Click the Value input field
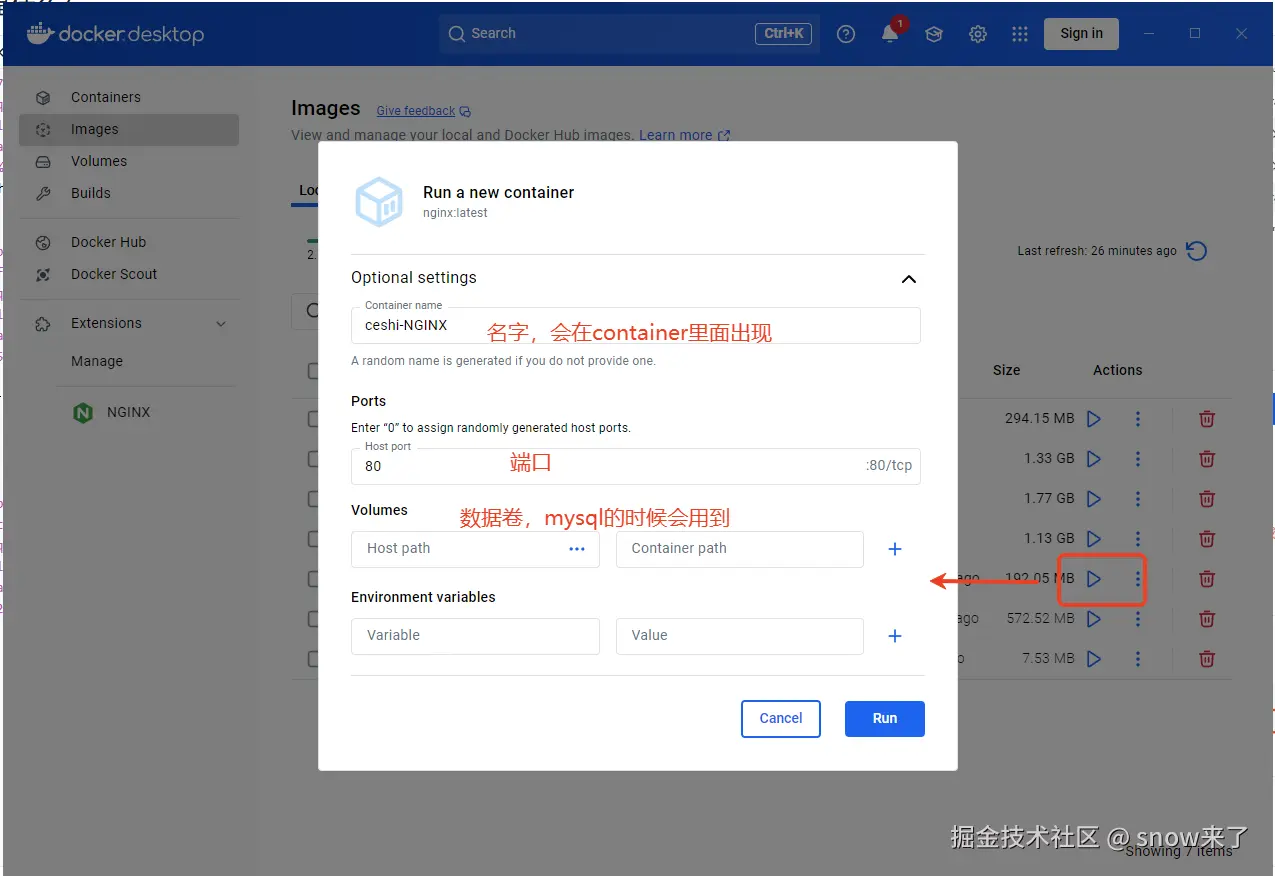 pos(739,636)
